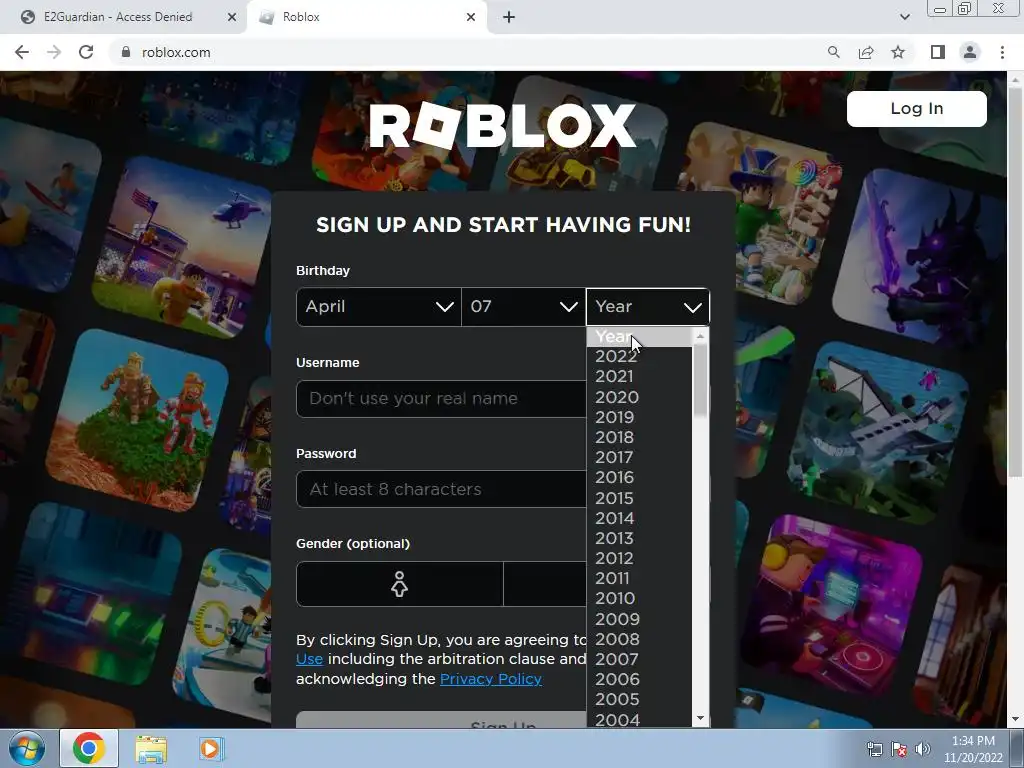The height and width of the screenshot is (768, 1024).
Task: Select year 2011
Action: pyautogui.click(x=639, y=579)
